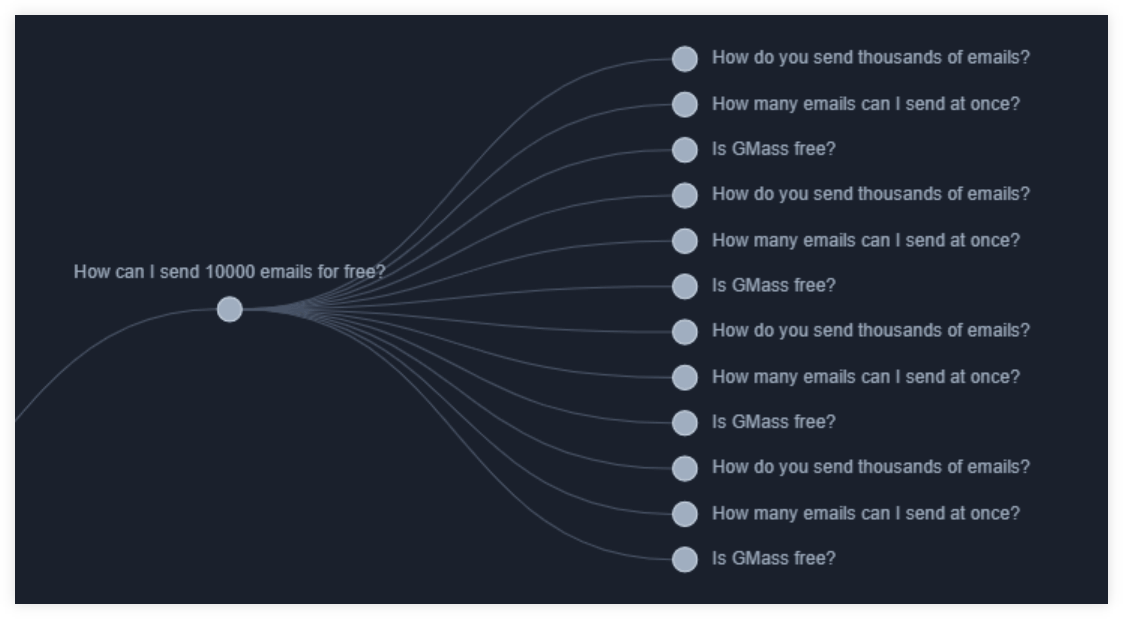The height and width of the screenshot is (619, 1123).
Task: Select the bottommost "Is GMass free?" node circle
Action: [685, 559]
